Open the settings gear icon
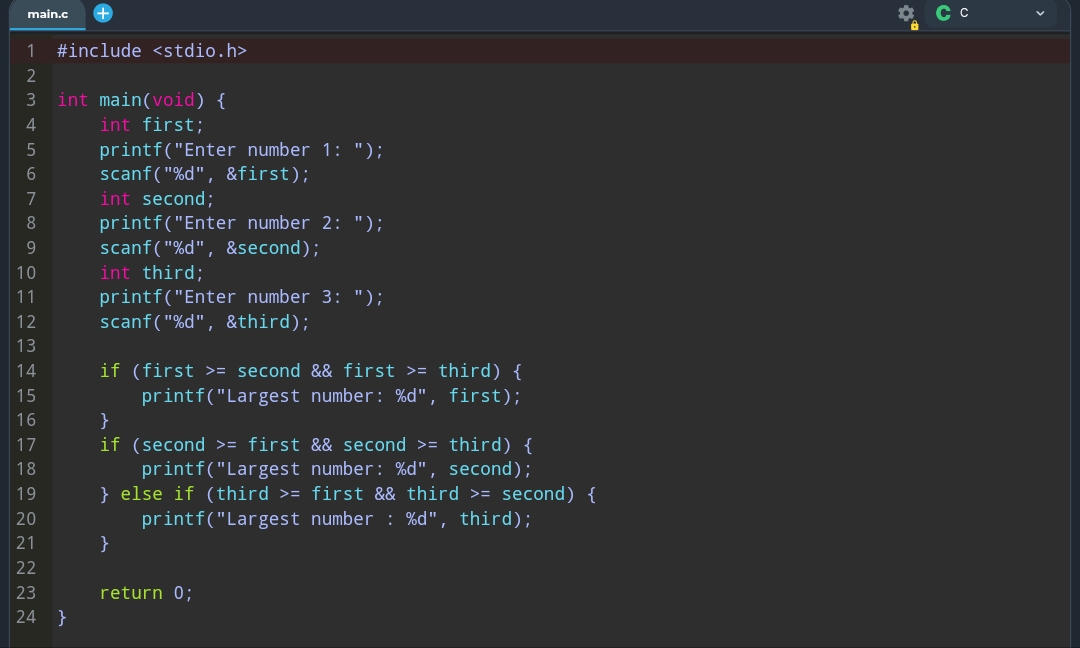 point(906,14)
